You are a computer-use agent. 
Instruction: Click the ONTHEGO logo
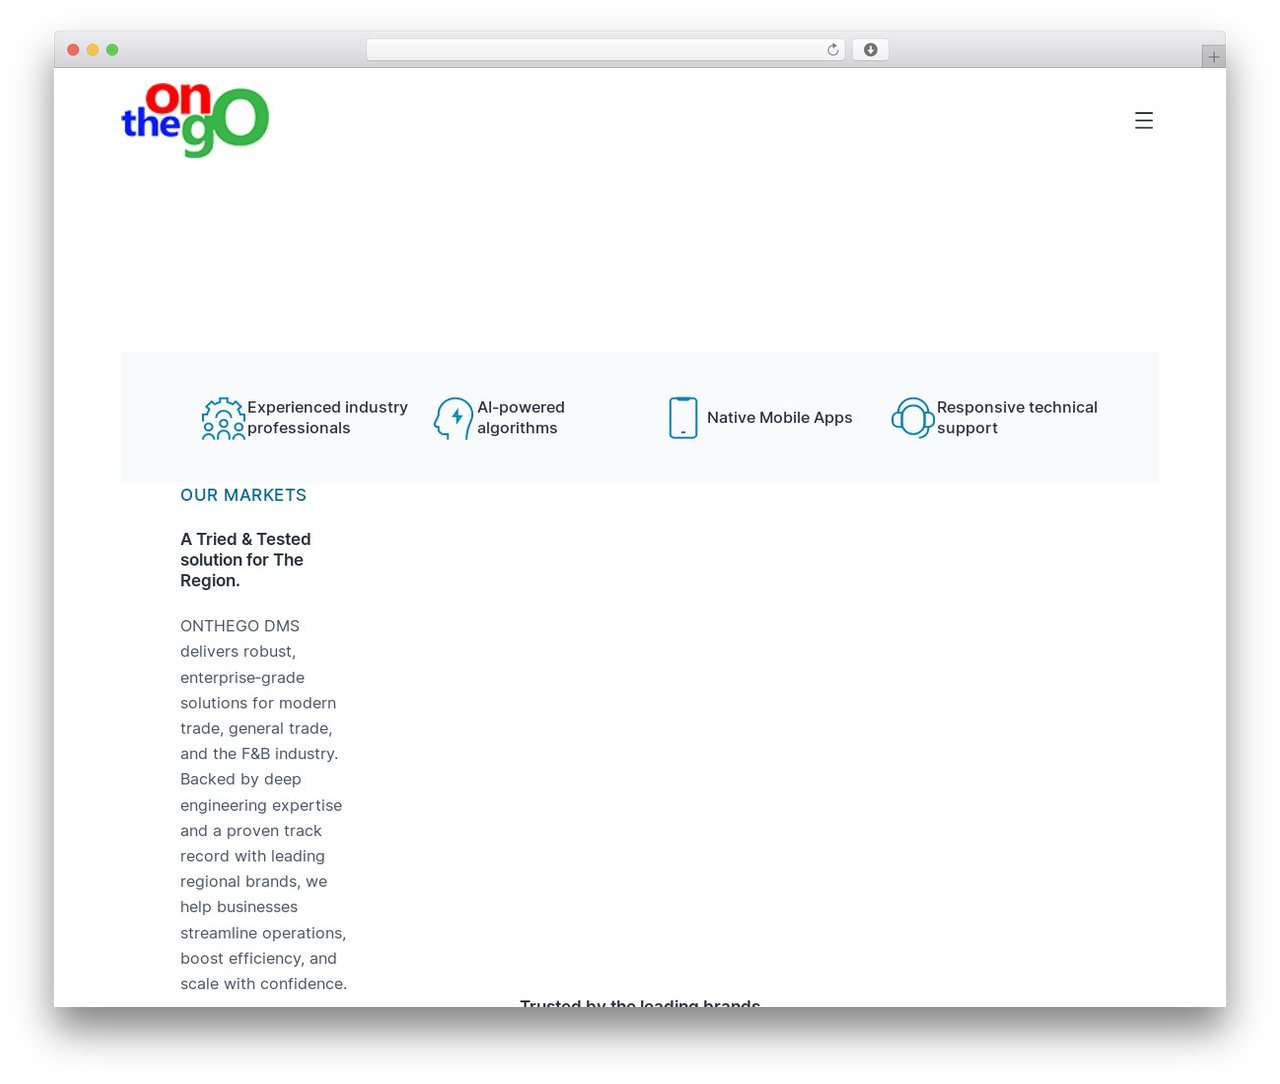pyautogui.click(x=195, y=120)
